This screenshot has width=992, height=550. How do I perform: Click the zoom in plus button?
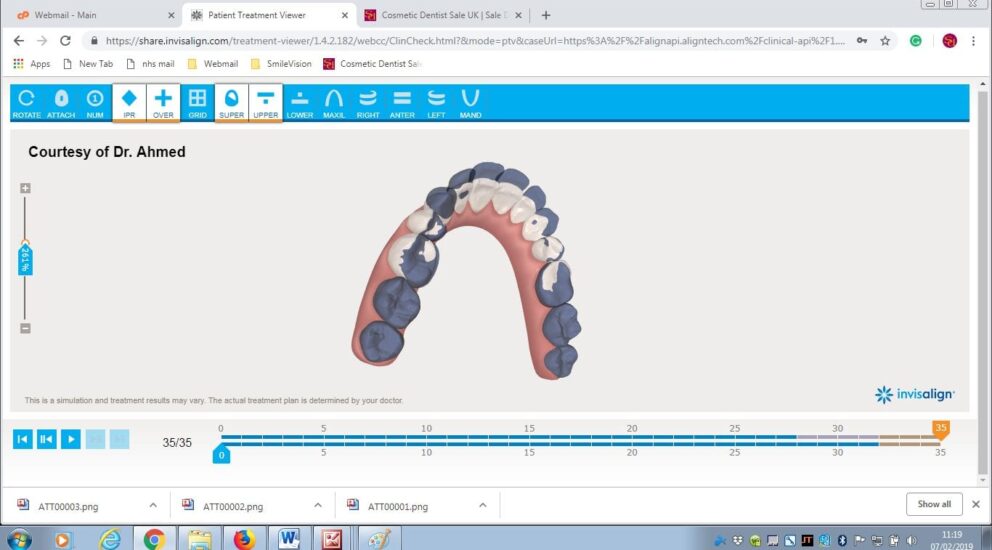pyautogui.click(x=25, y=188)
